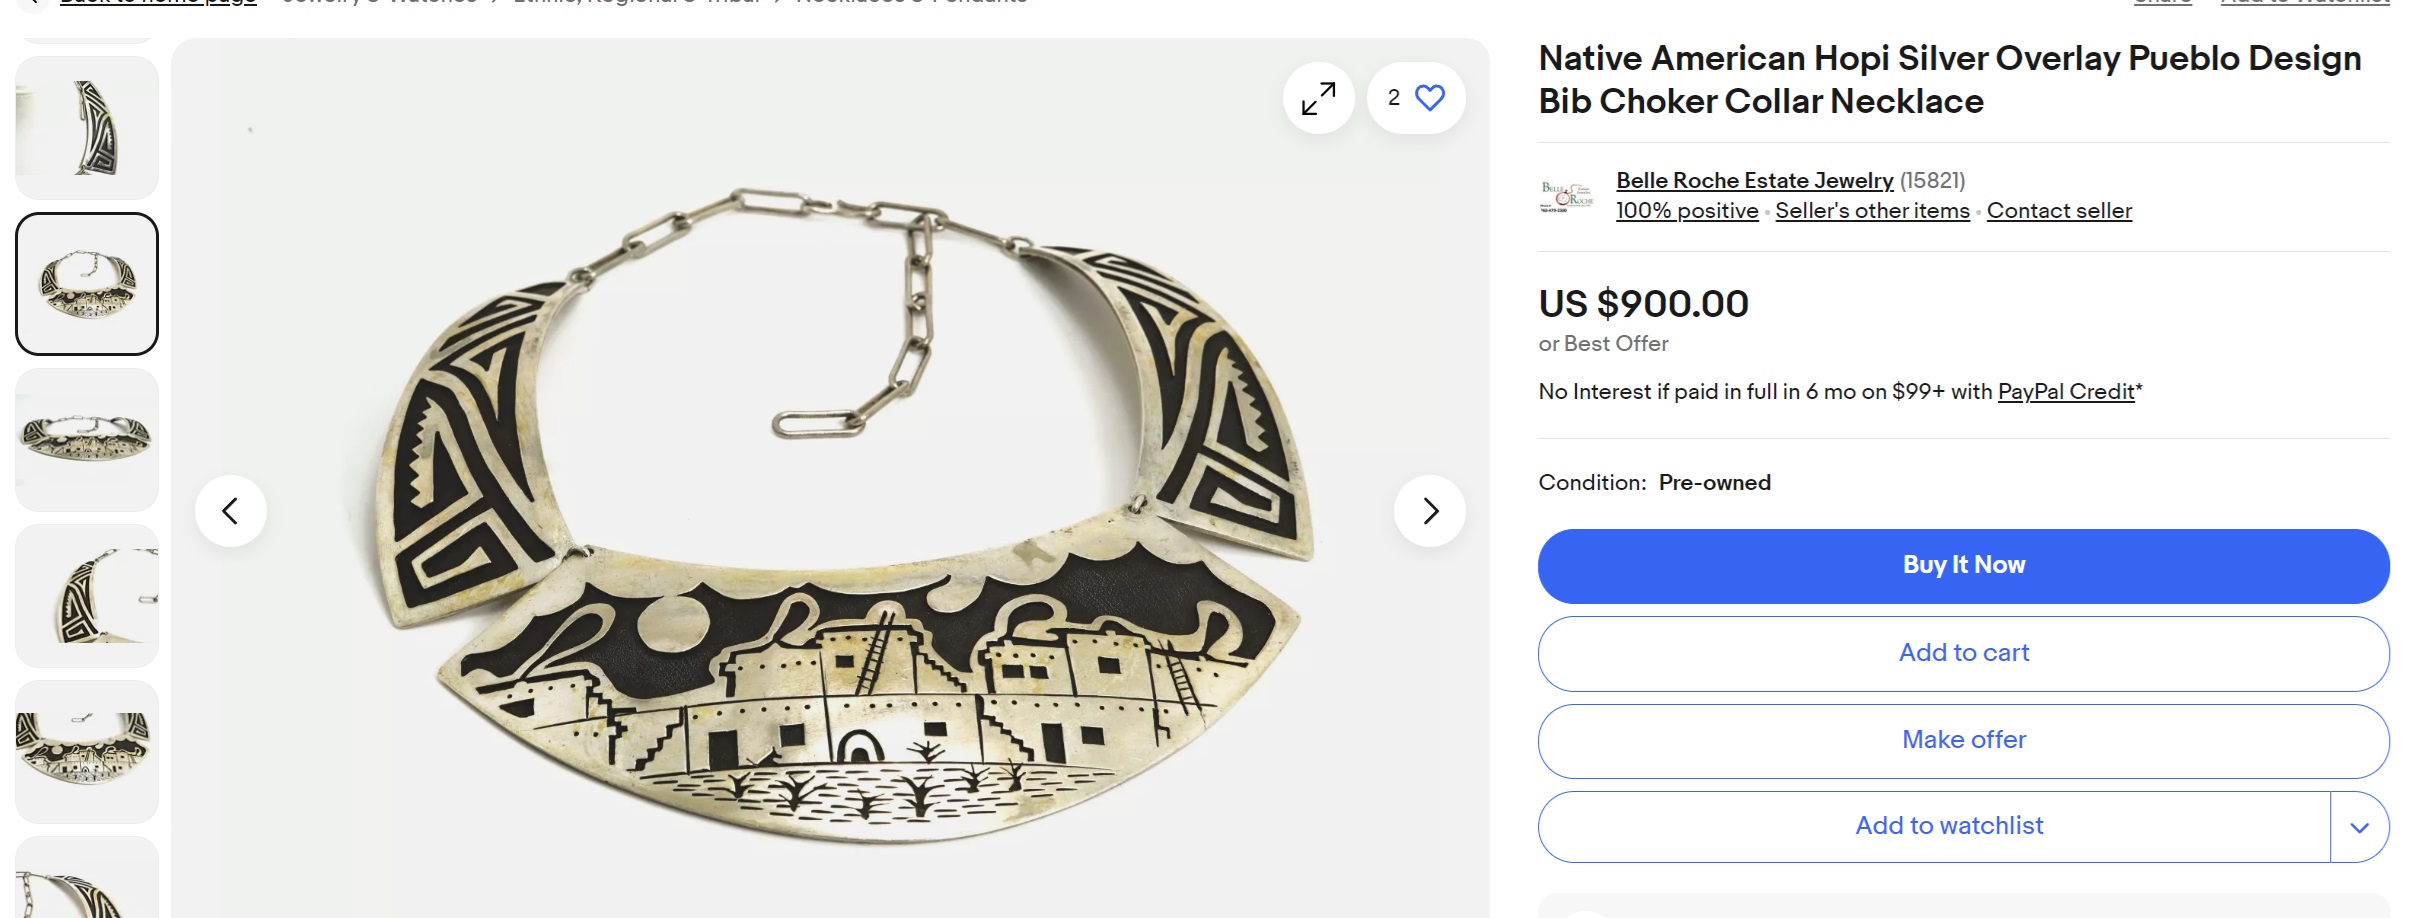View the seller's 100% positive feedback
The height and width of the screenshot is (918, 2436).
[x=1687, y=211]
